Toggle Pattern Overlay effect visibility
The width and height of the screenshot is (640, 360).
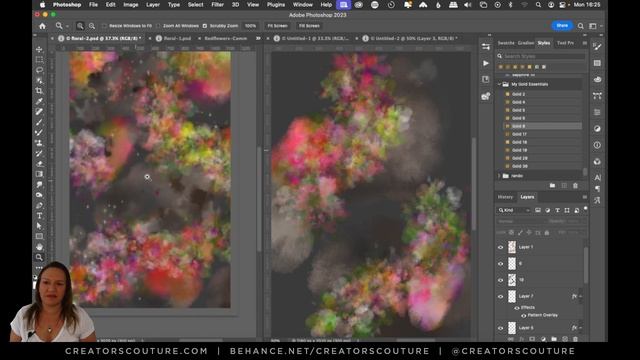click(x=523, y=316)
